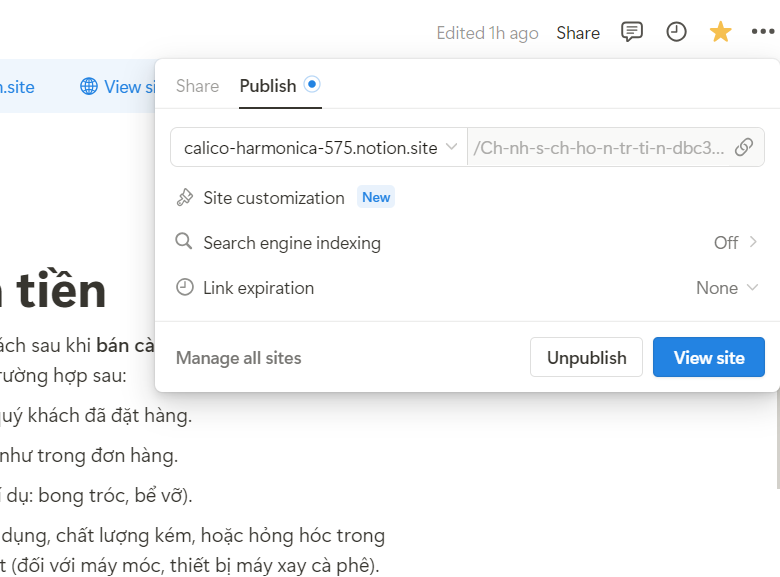This screenshot has width=780, height=577.
Task: Click the New badge by Site customization
Action: [x=376, y=197]
